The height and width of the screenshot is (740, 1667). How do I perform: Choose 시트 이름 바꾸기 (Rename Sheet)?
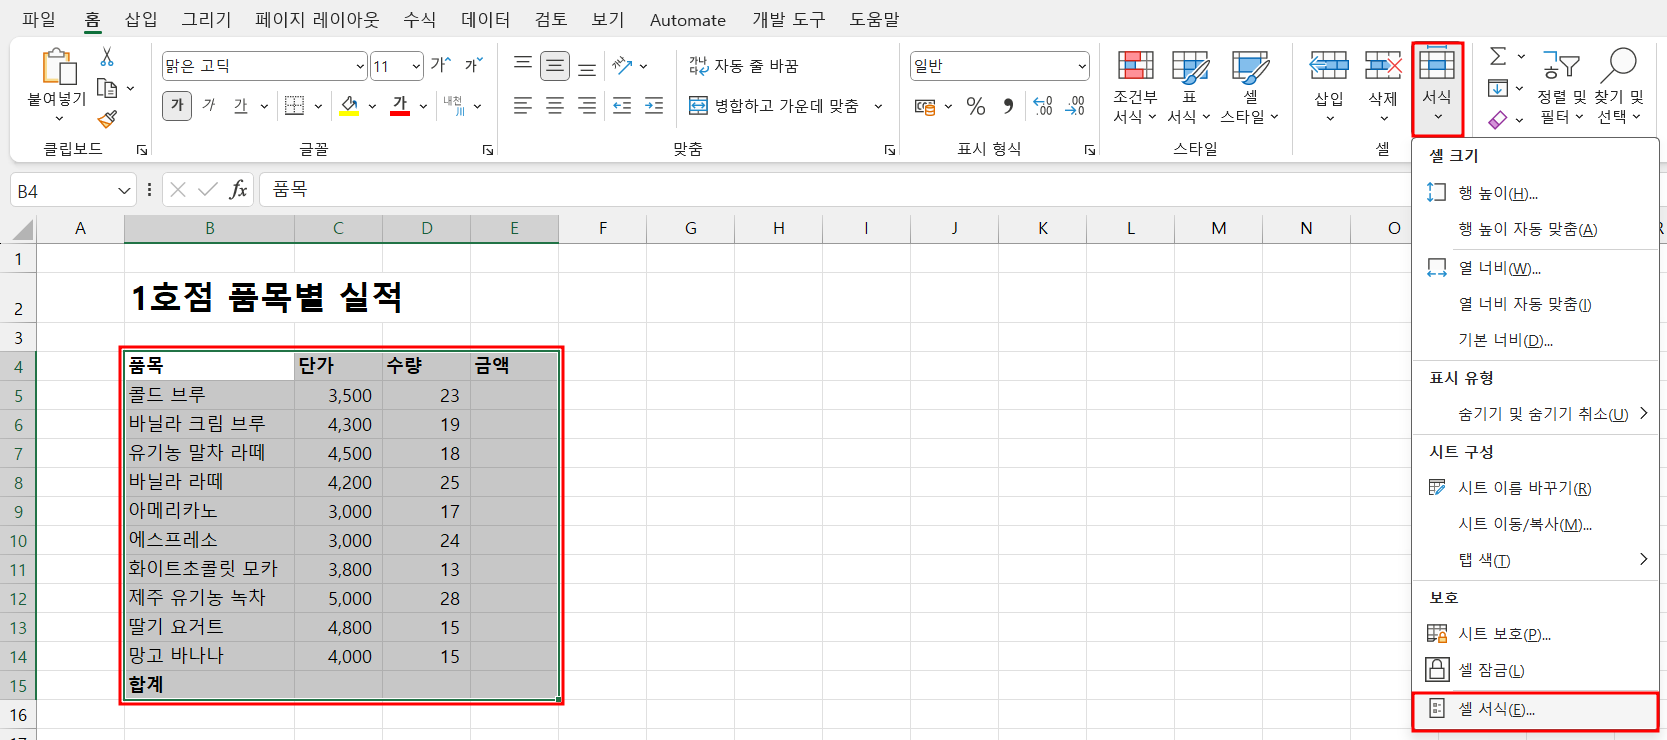pyautogui.click(x=1534, y=488)
